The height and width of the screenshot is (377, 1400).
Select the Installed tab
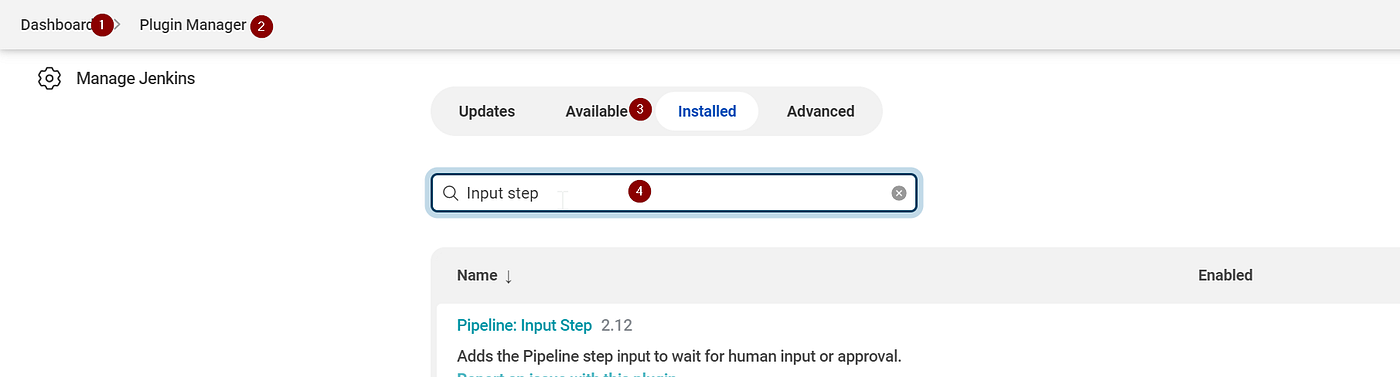click(x=707, y=111)
